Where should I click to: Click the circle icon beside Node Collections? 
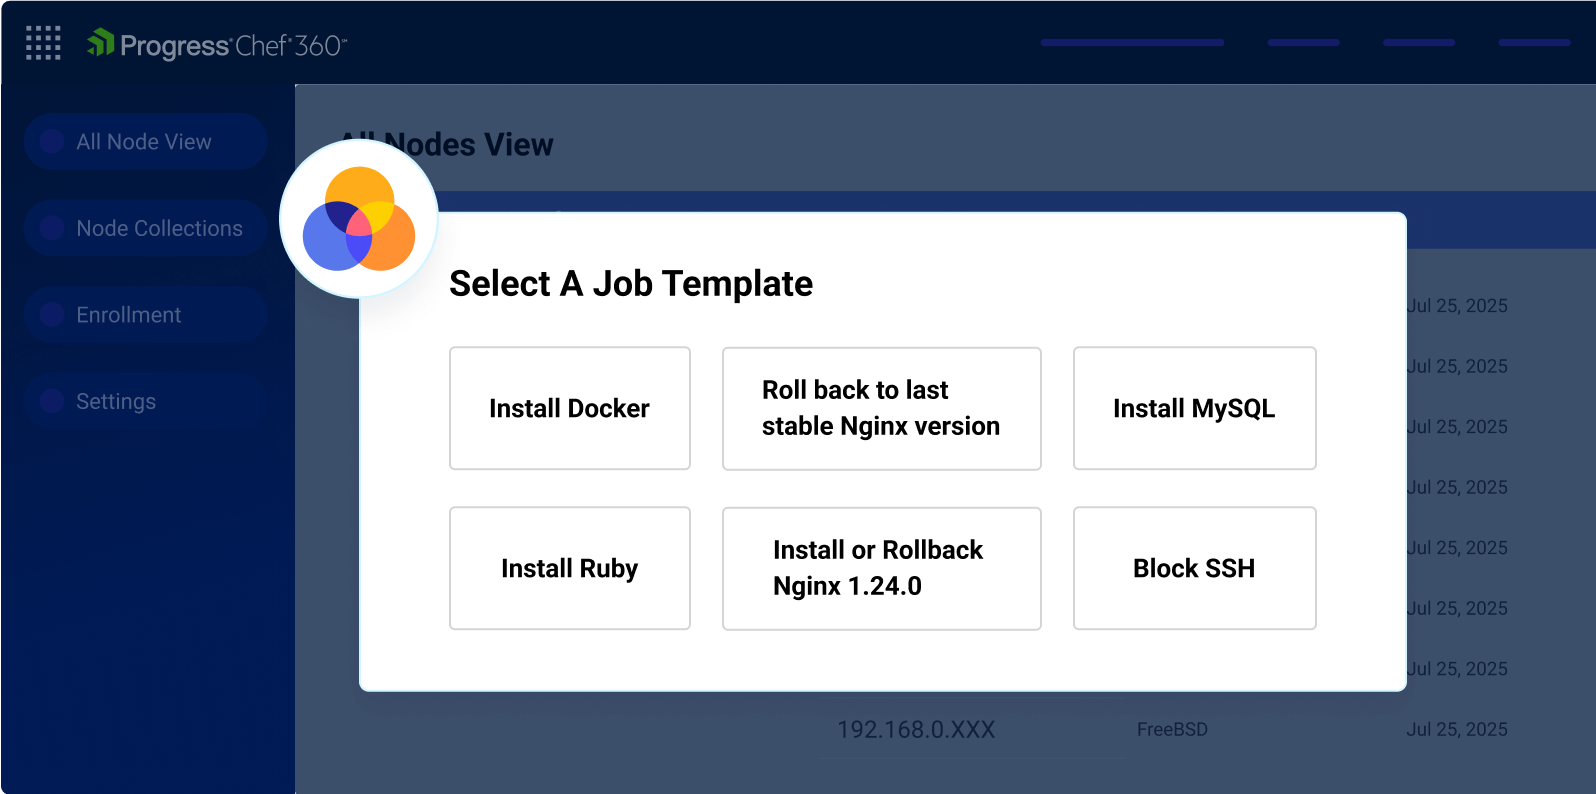click(x=52, y=228)
